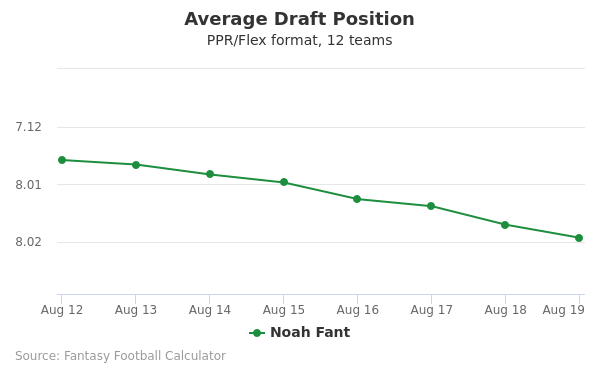Viewport: 600px width, 375px height.
Task: Click the Aug 14 data marker
Action: 210,174
